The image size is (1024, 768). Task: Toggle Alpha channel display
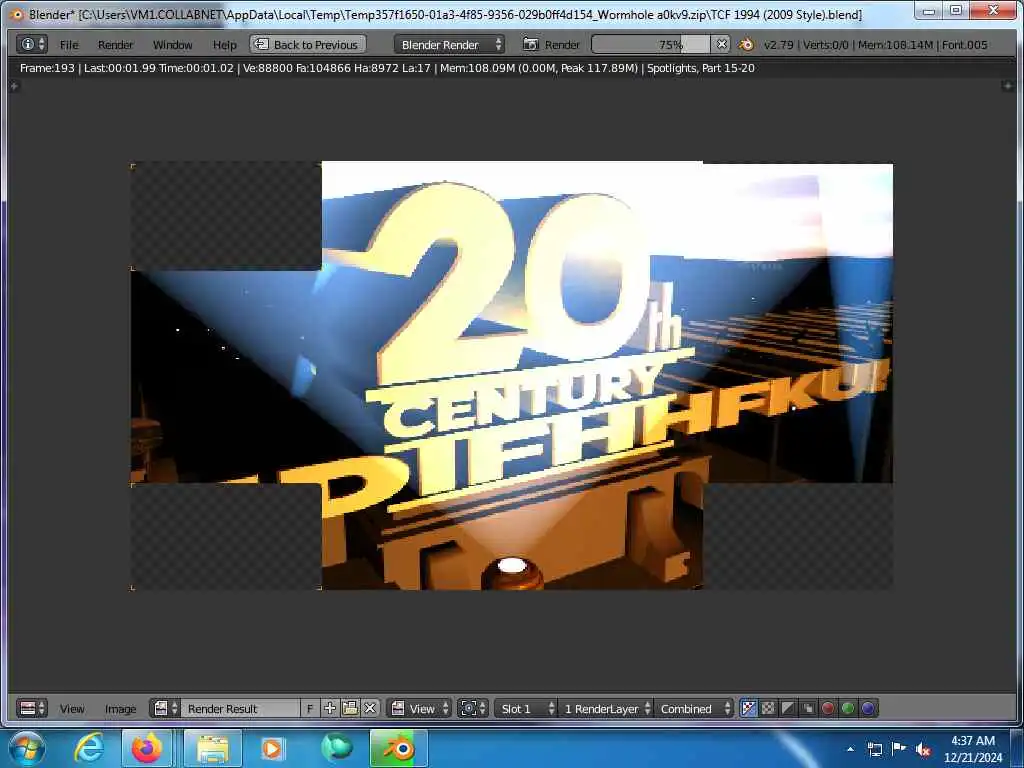(x=788, y=709)
